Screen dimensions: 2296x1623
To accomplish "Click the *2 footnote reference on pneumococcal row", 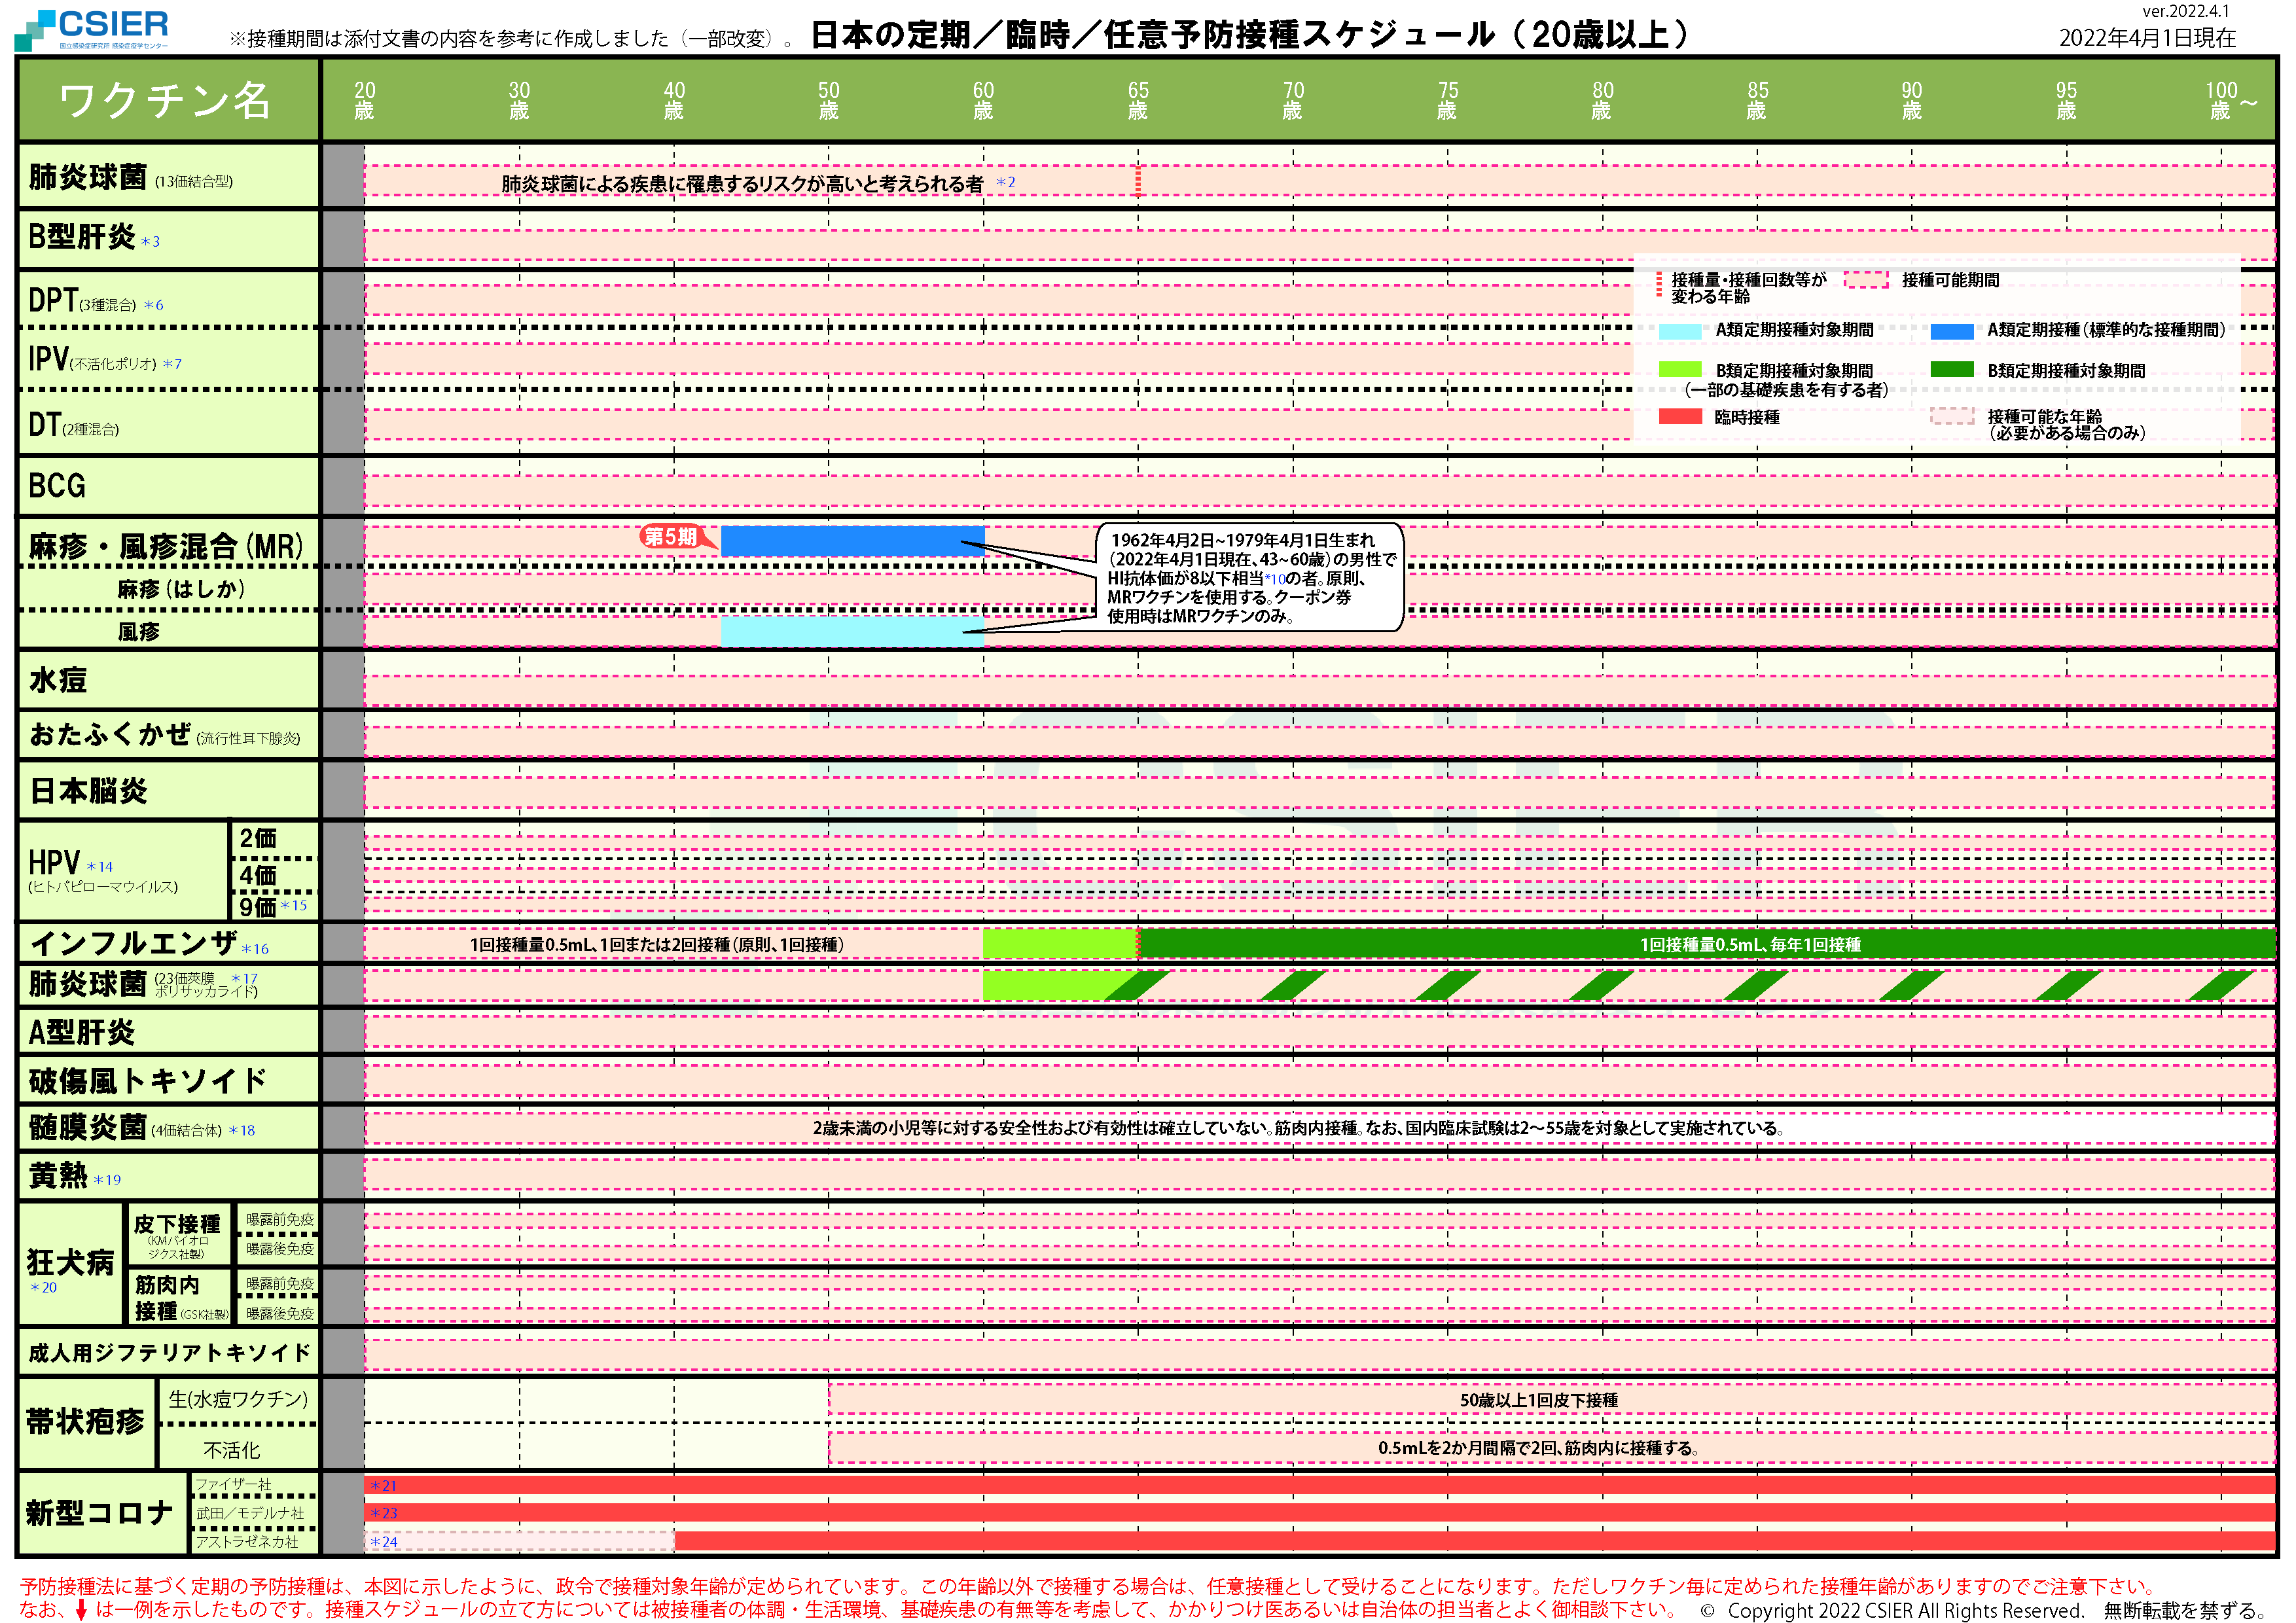I will click(1005, 183).
